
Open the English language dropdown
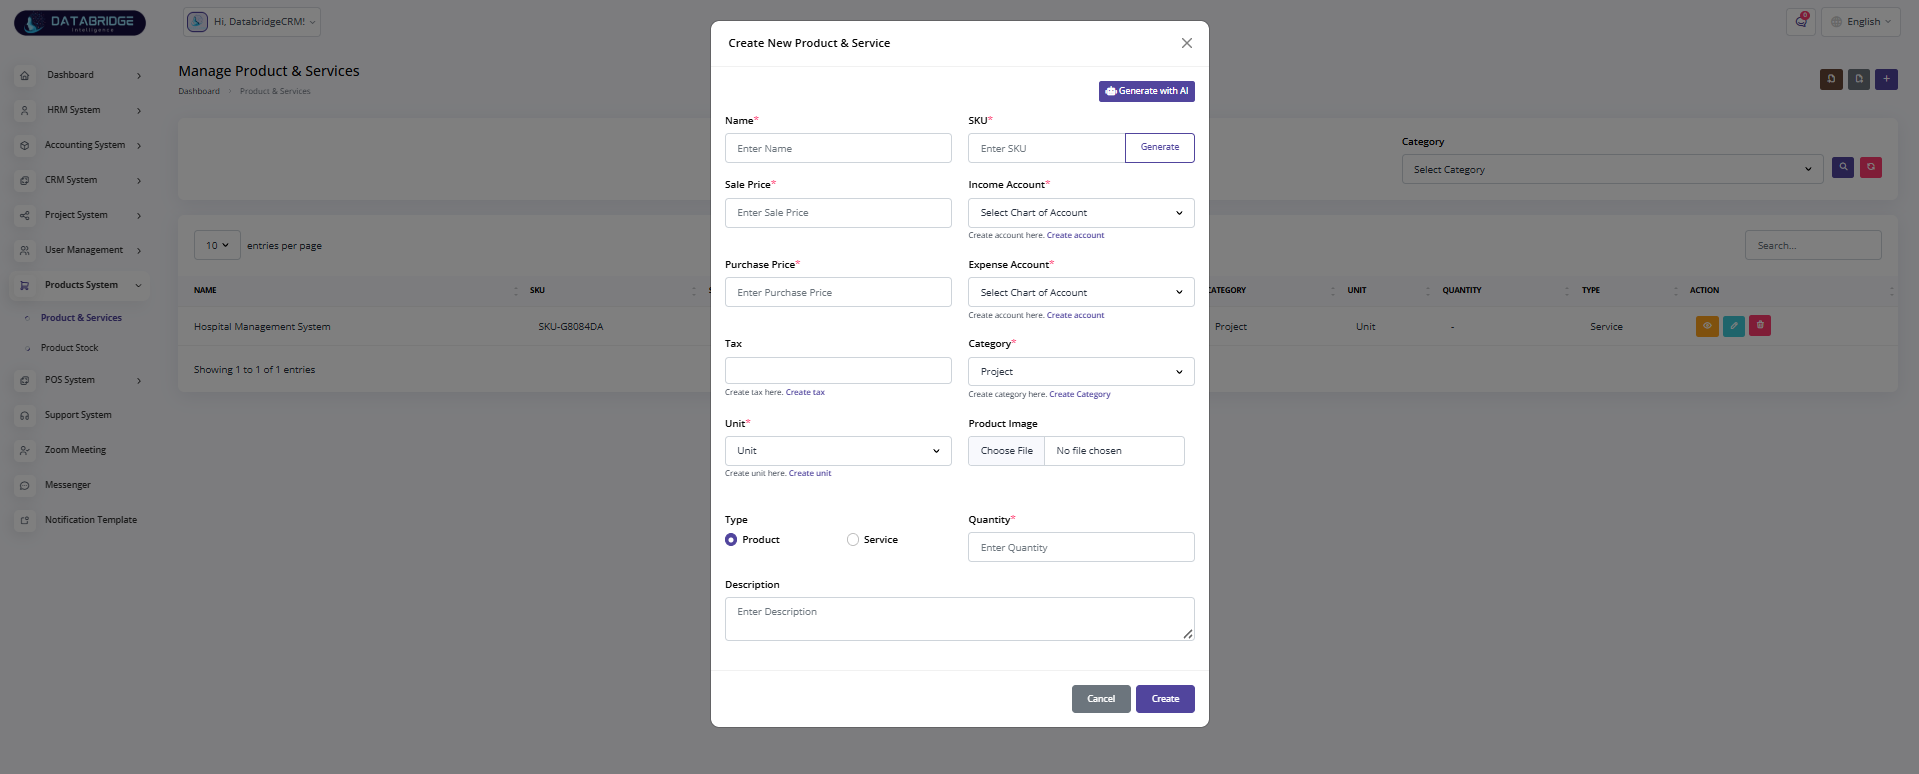click(x=1861, y=22)
